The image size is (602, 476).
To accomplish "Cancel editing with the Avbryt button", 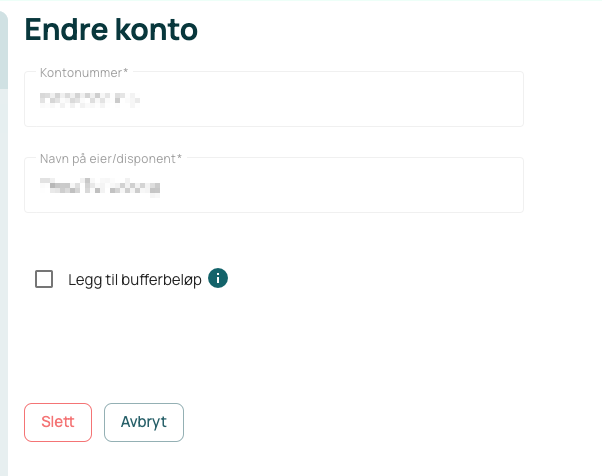I will click(x=144, y=422).
